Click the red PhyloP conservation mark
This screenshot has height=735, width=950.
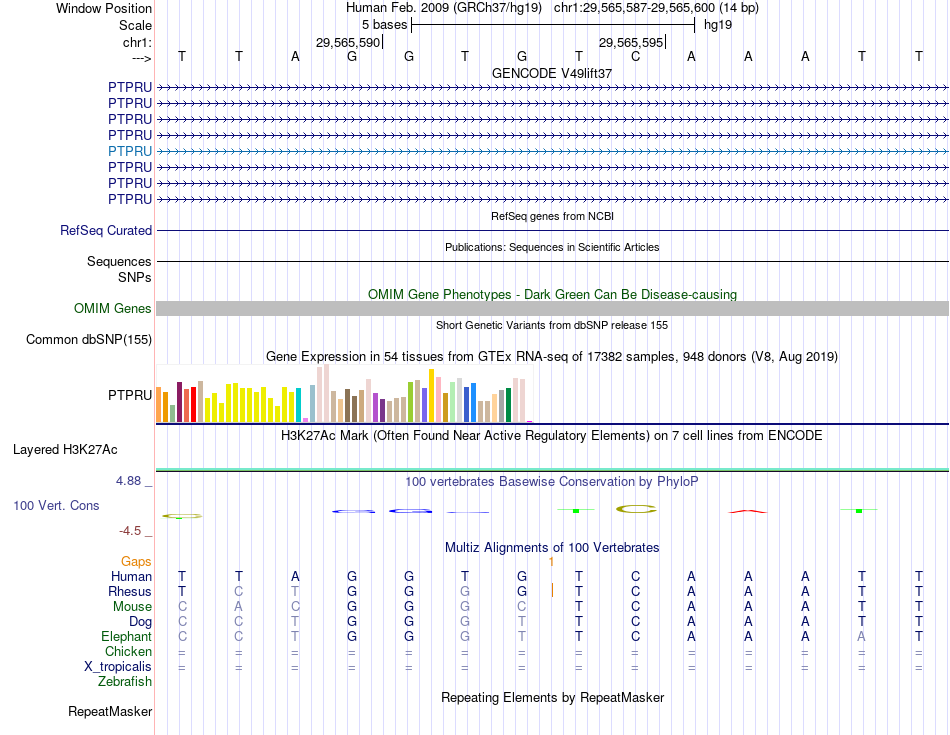[748, 511]
